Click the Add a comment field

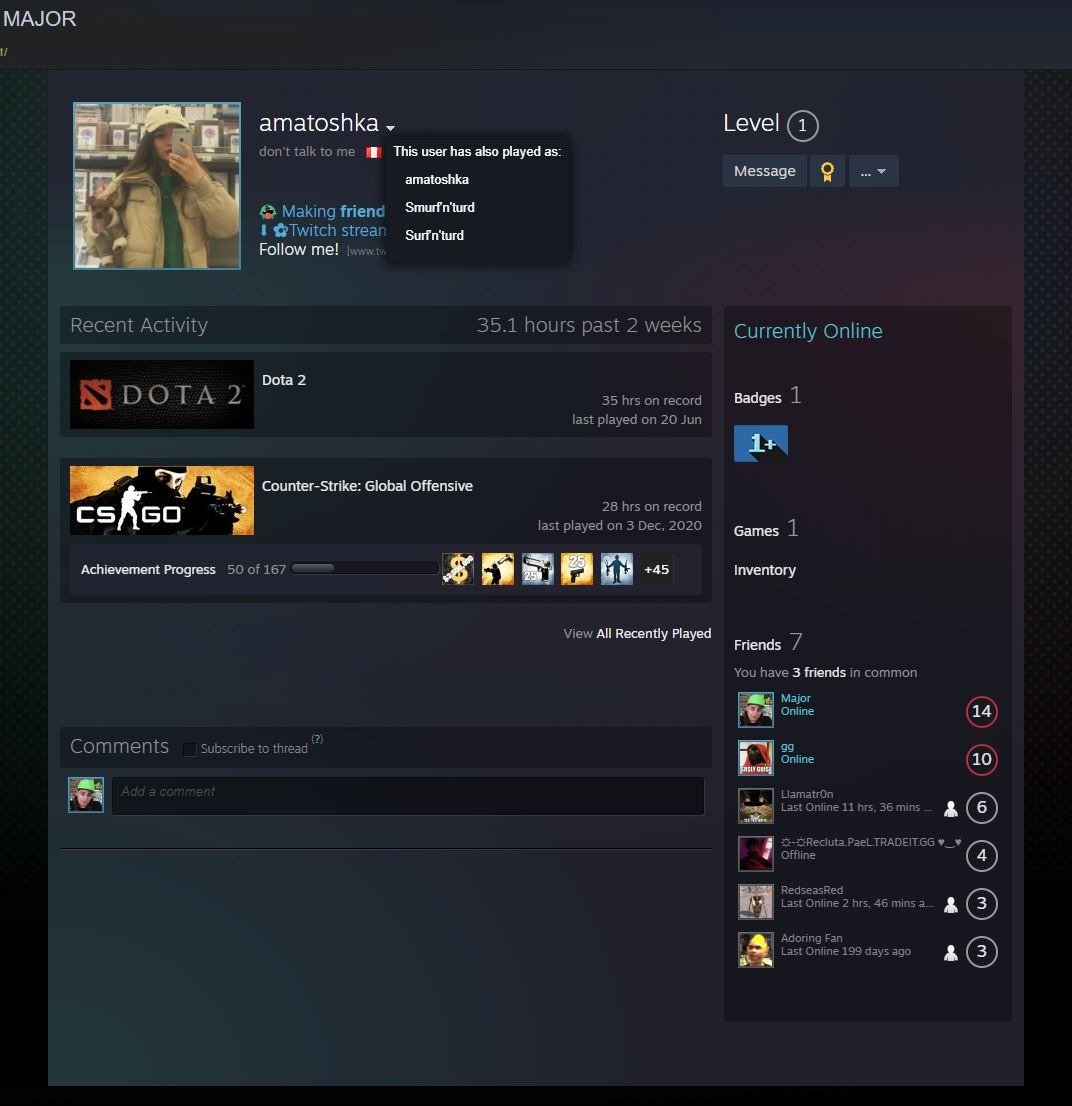(408, 796)
